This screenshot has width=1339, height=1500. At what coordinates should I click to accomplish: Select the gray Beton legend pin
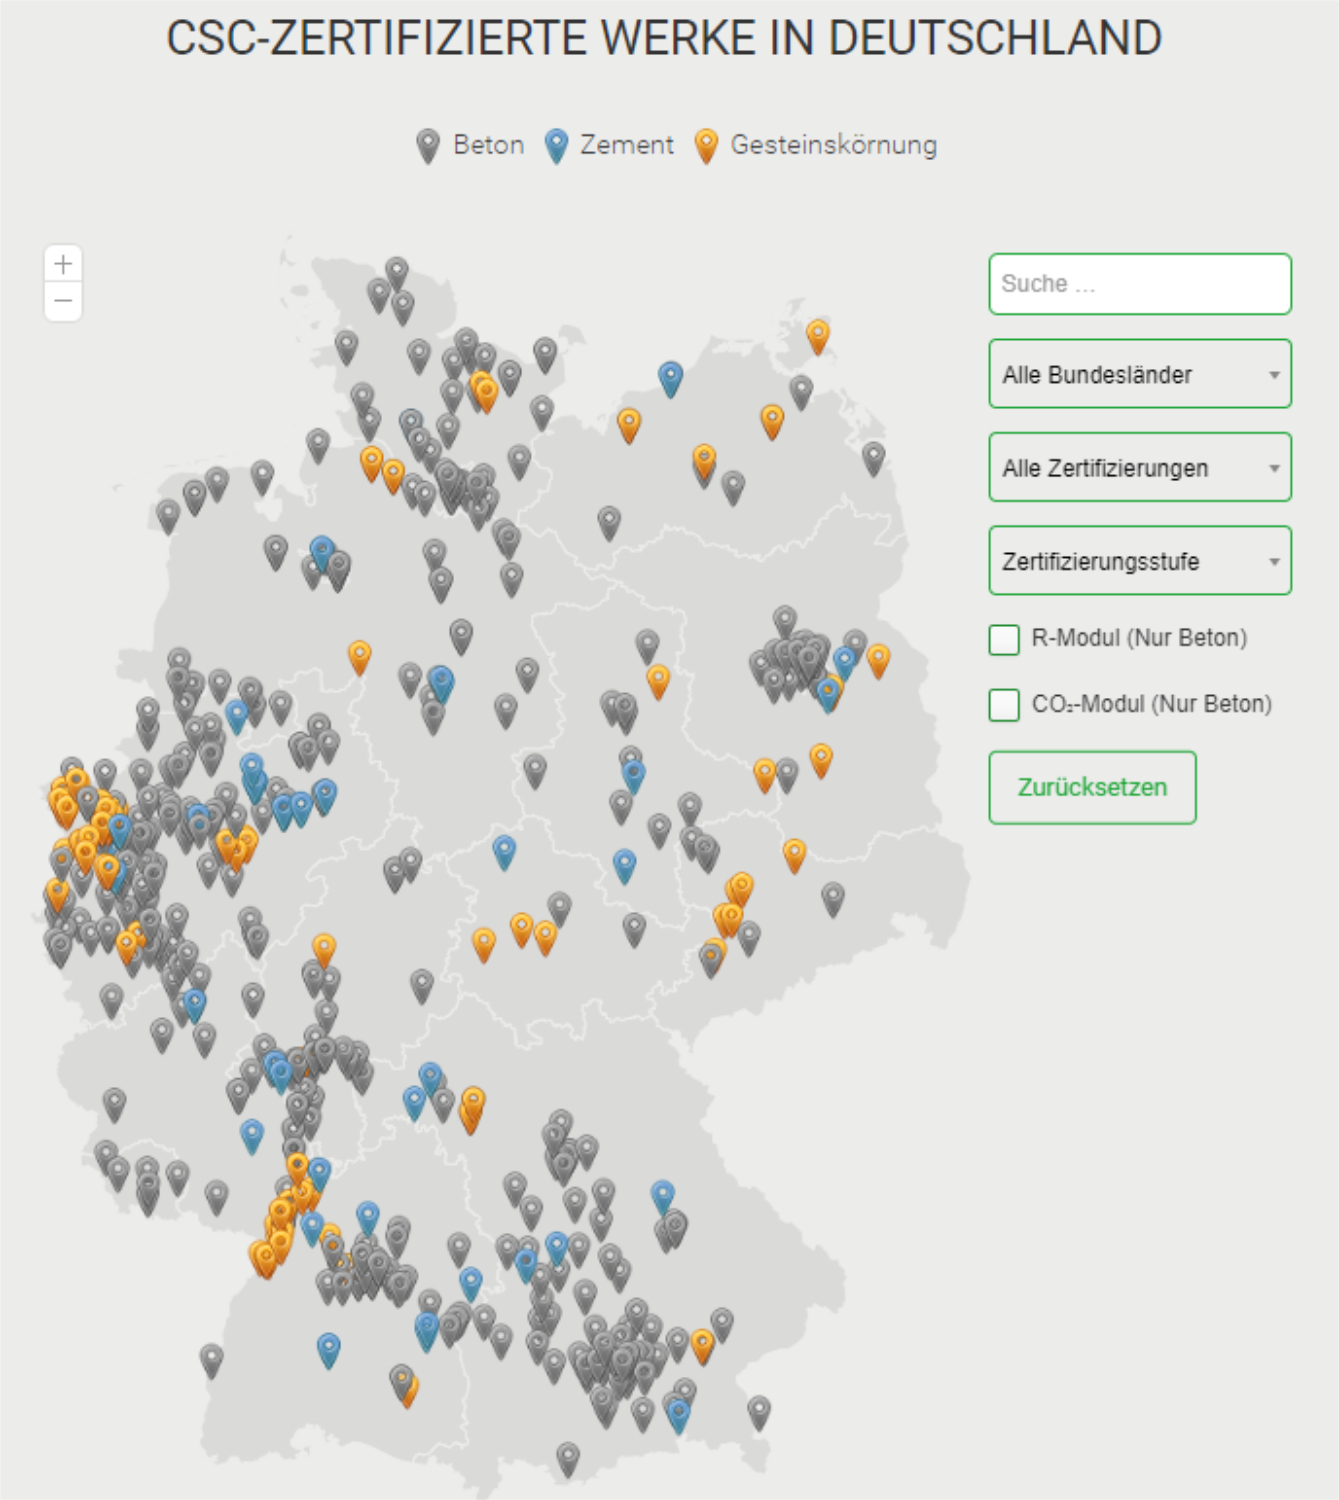pyautogui.click(x=428, y=143)
